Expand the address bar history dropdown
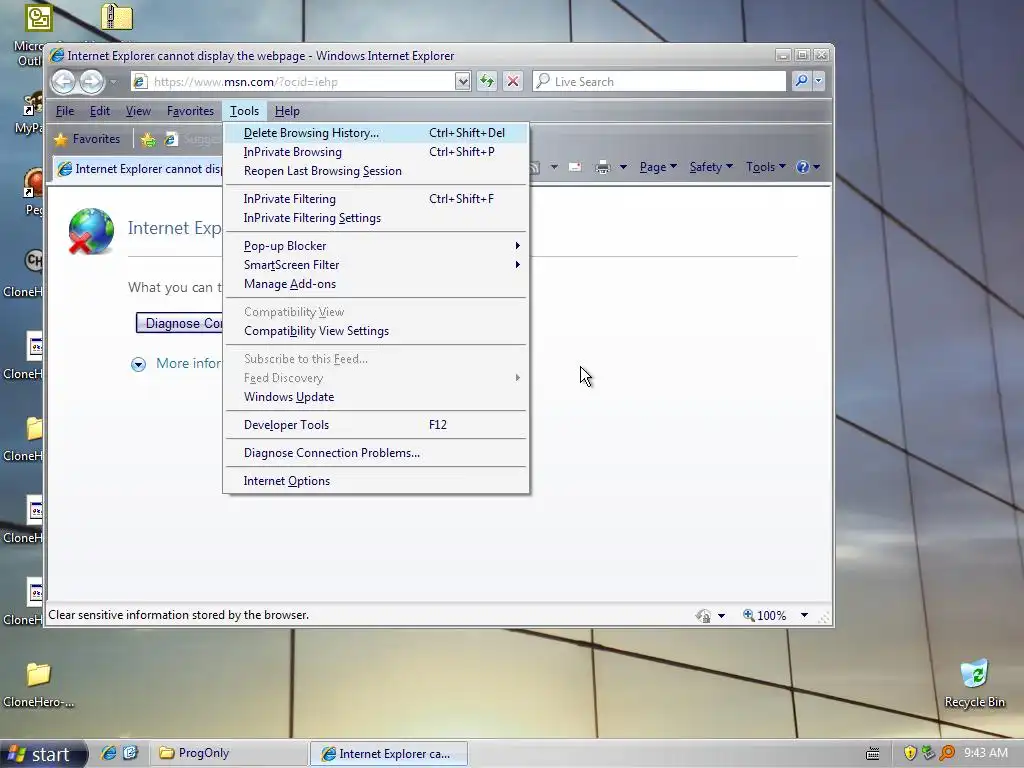 pyautogui.click(x=462, y=82)
